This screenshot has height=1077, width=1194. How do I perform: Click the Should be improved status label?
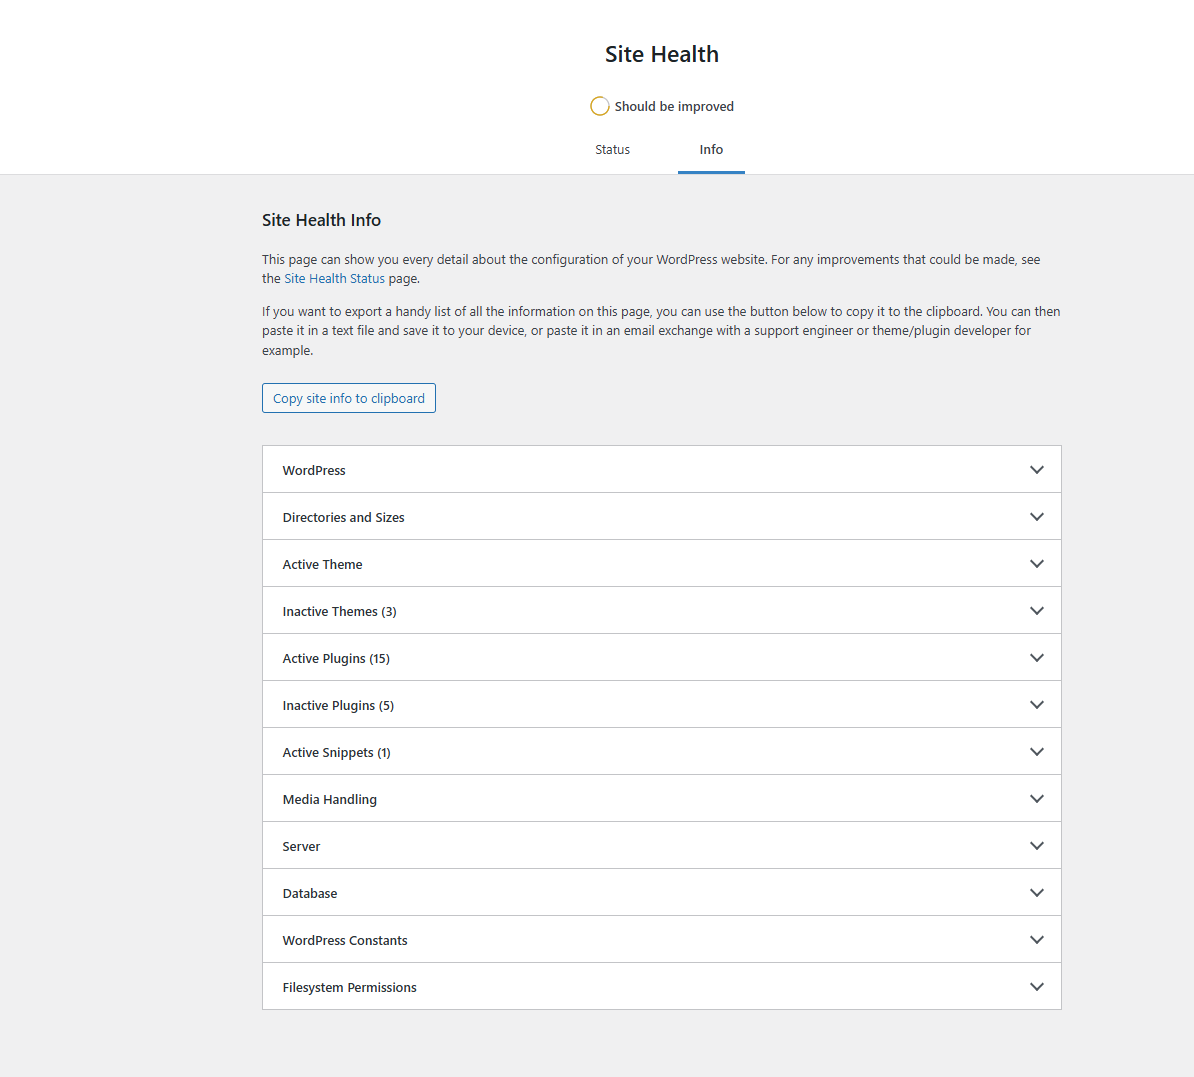point(674,107)
